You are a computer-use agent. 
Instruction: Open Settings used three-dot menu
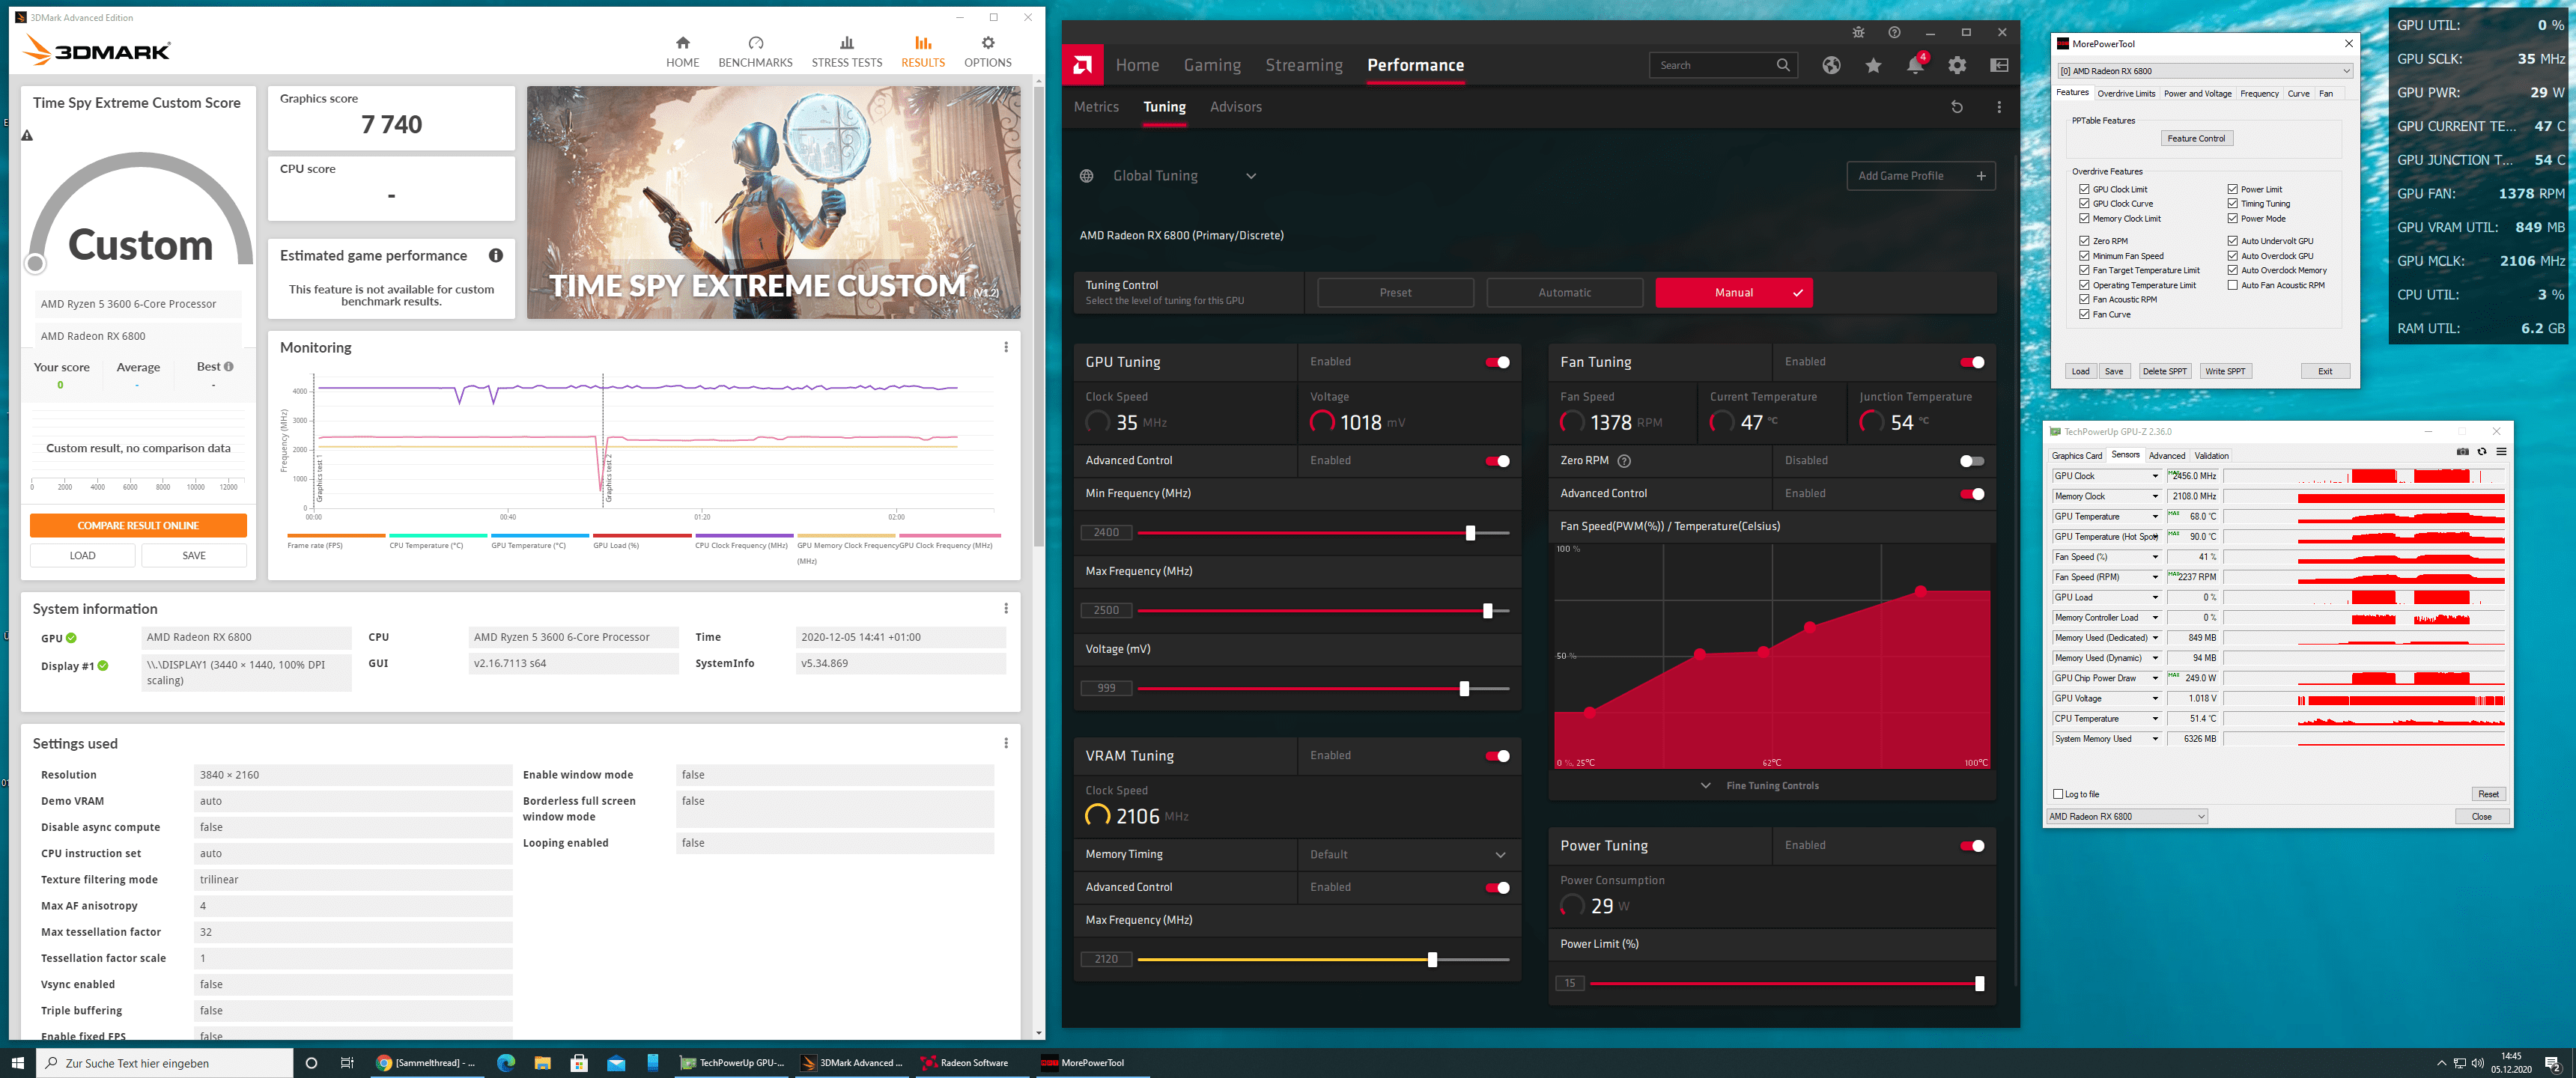(1005, 743)
